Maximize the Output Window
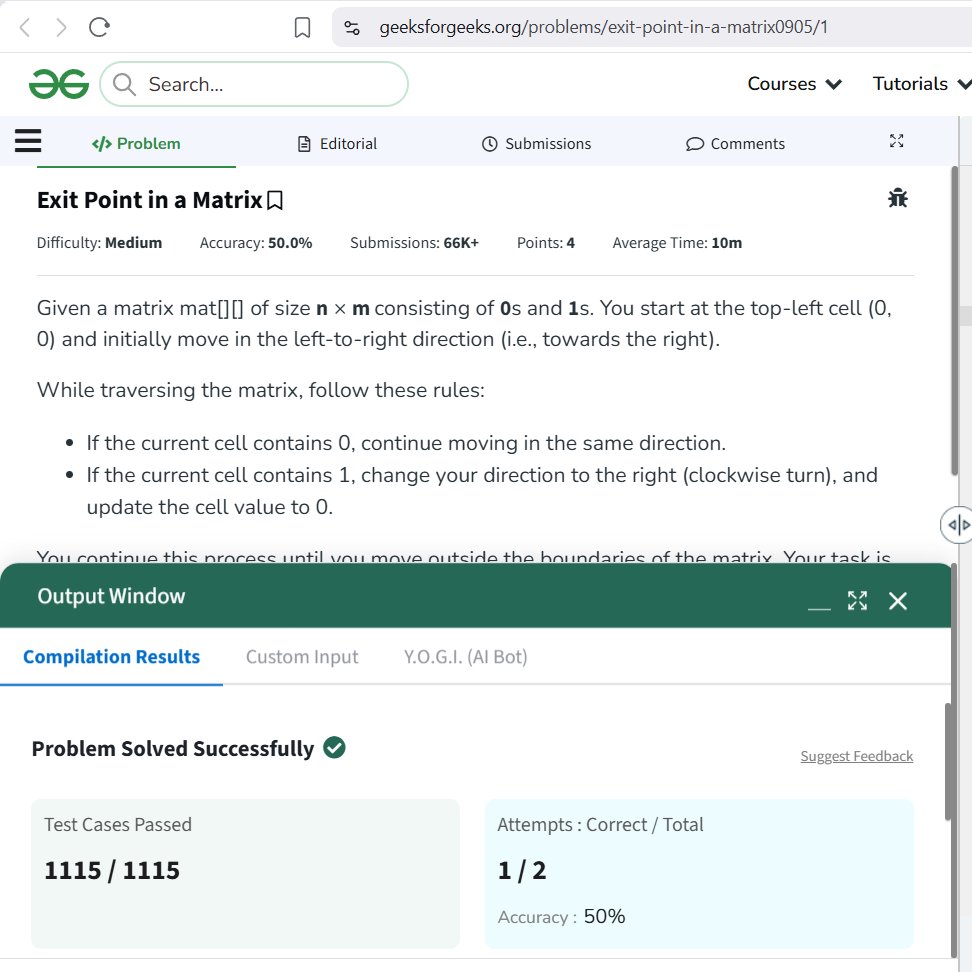This screenshot has height=972, width=972. [857, 601]
